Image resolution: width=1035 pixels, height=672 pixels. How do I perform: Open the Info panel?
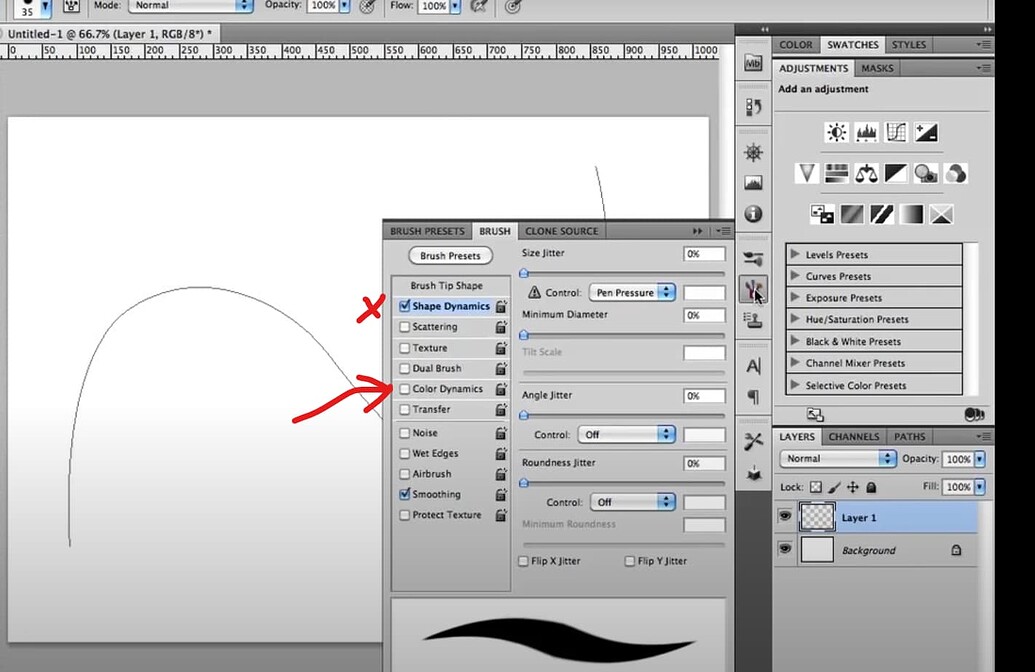(753, 214)
